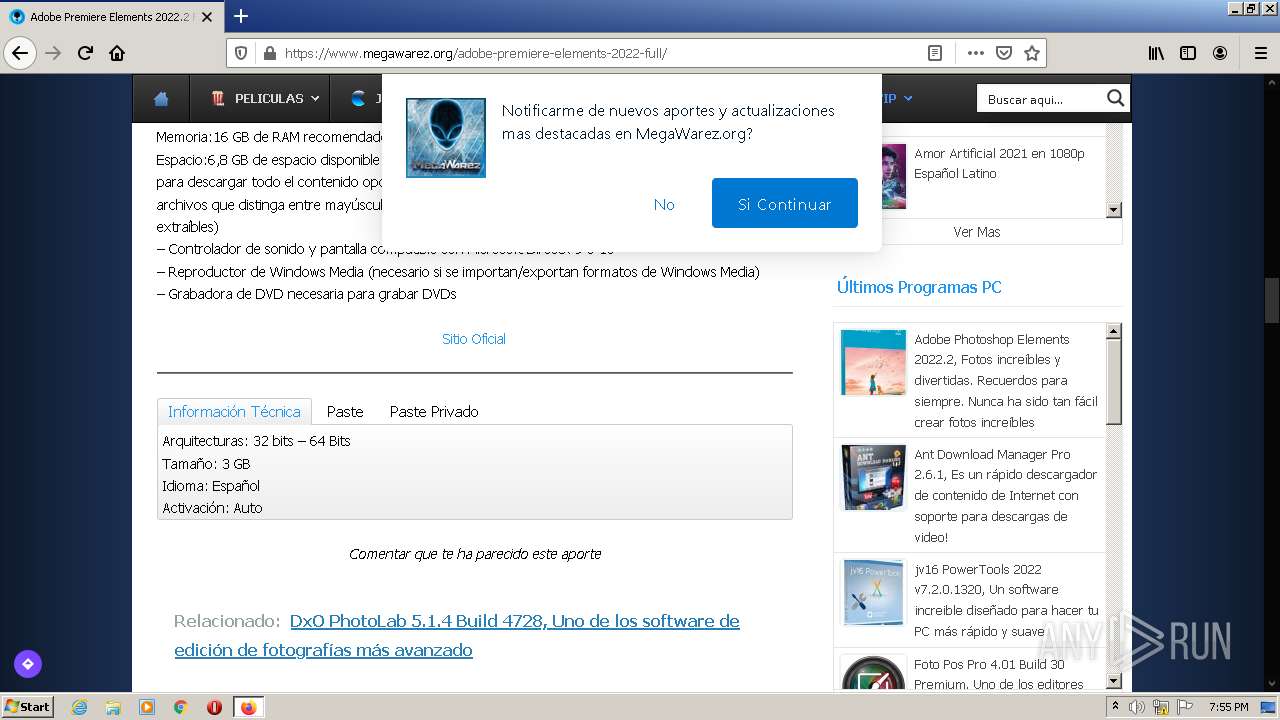Open the tracking protection shield icon

click(241, 53)
